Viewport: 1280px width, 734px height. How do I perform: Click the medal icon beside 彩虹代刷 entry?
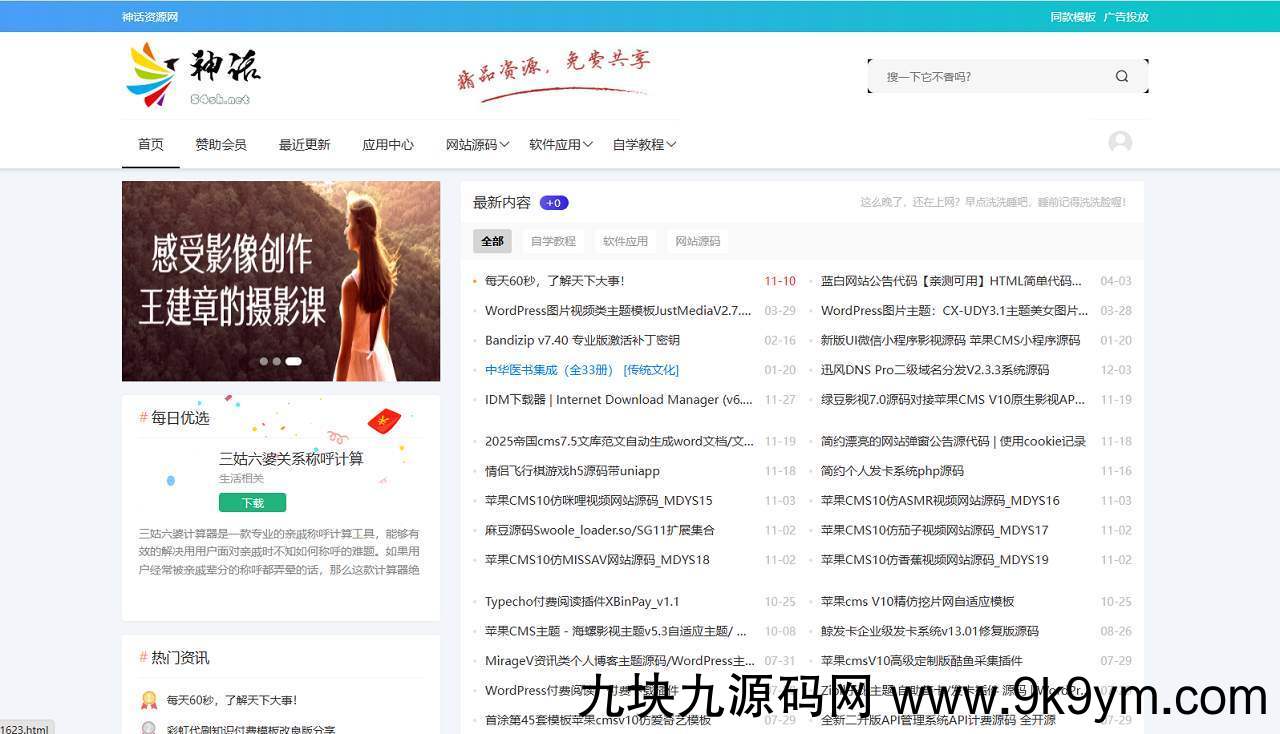tap(149, 729)
